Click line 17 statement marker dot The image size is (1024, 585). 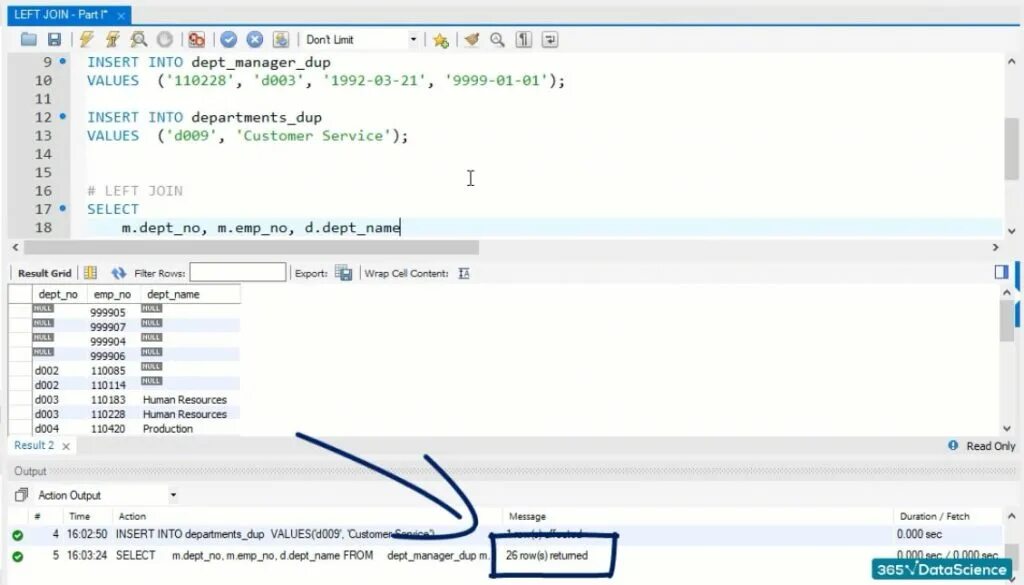[63, 208]
